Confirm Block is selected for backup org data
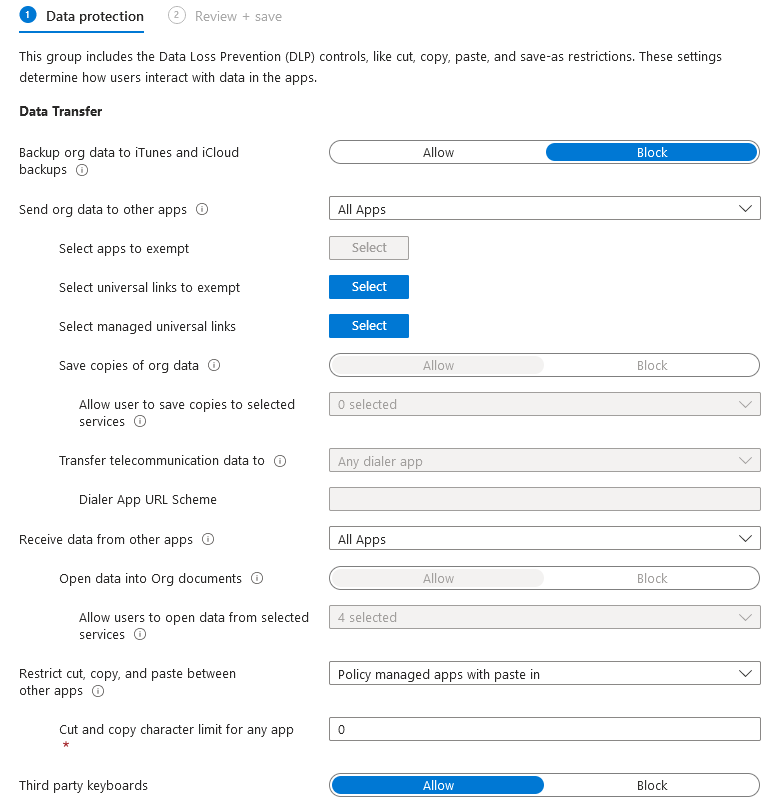The height and width of the screenshot is (806, 780). 652,152
